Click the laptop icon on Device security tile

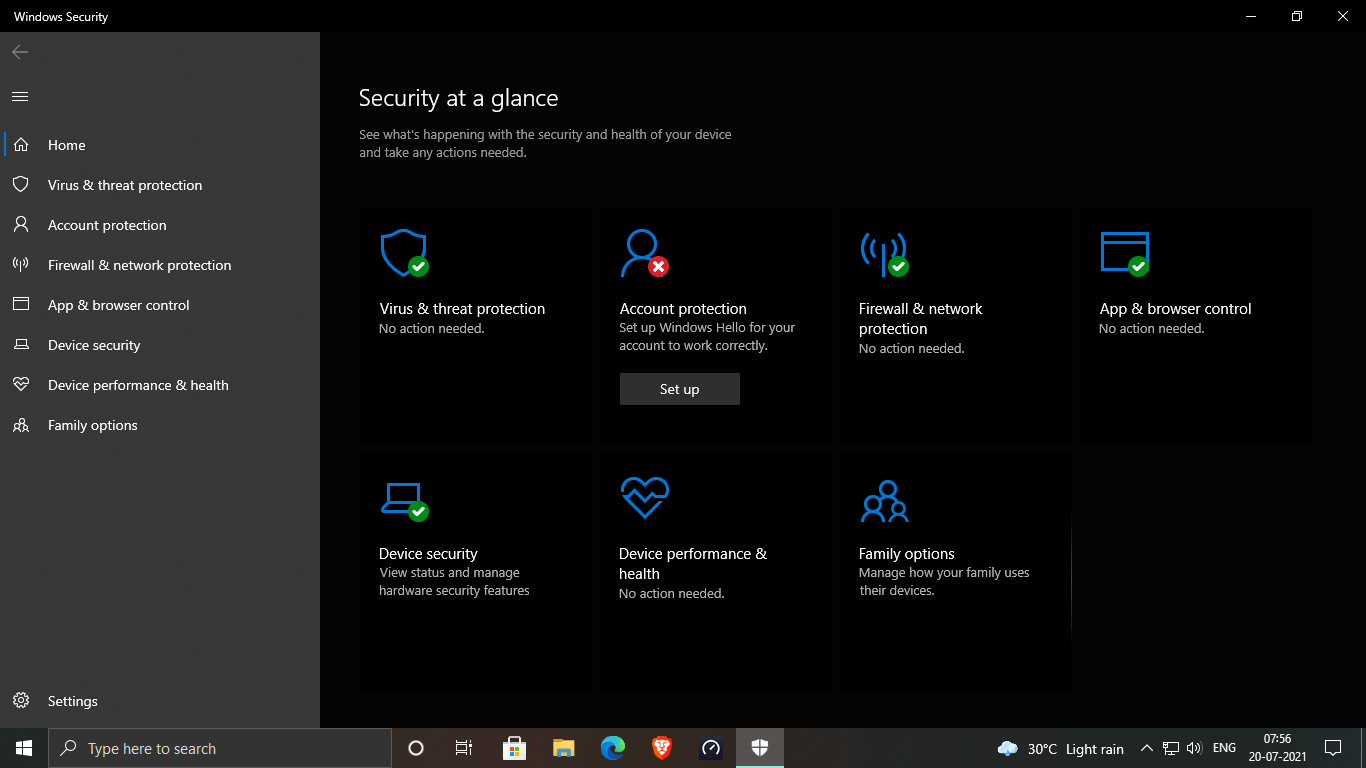pyautogui.click(x=404, y=500)
